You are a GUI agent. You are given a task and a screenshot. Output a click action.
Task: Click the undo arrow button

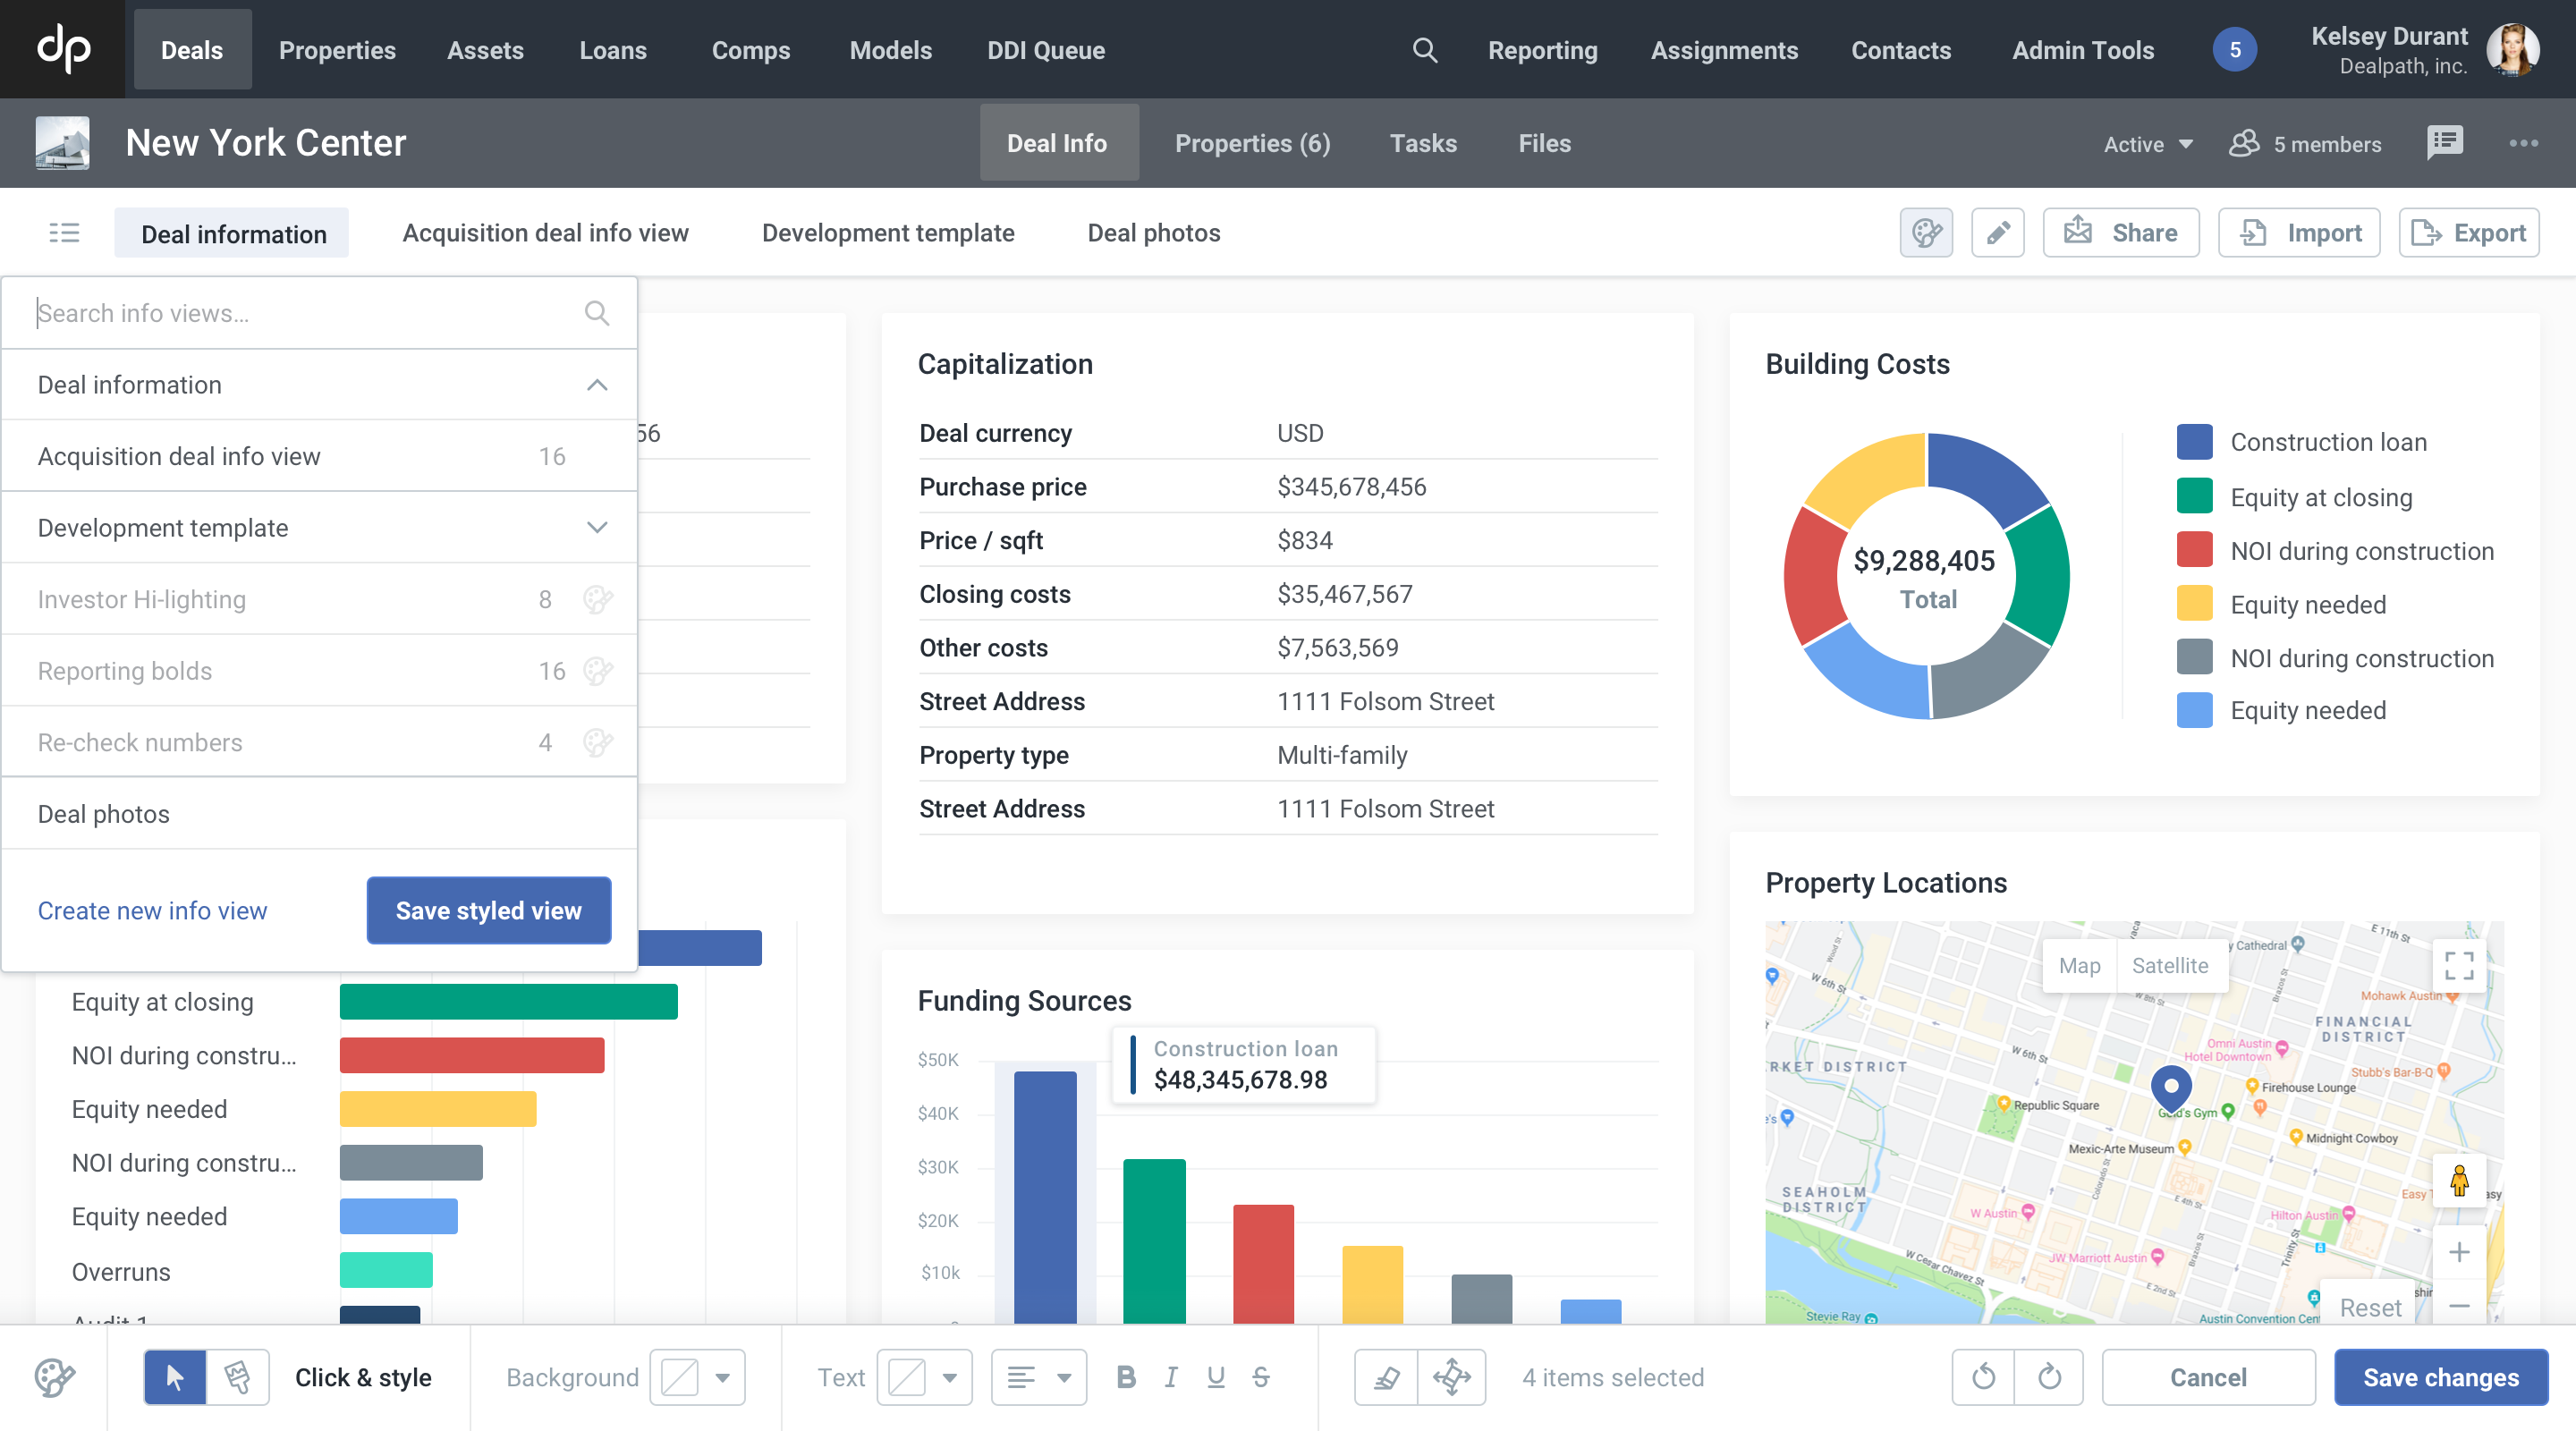[1983, 1376]
